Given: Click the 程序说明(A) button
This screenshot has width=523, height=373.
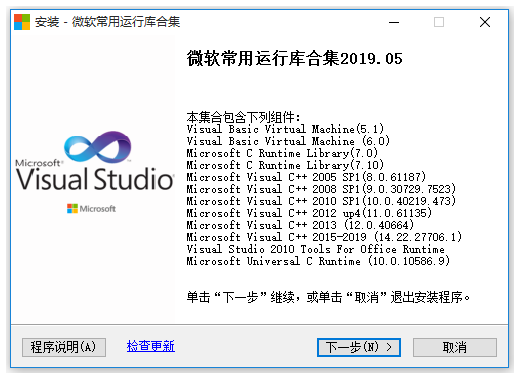Looking at the screenshot, I should (64, 347).
